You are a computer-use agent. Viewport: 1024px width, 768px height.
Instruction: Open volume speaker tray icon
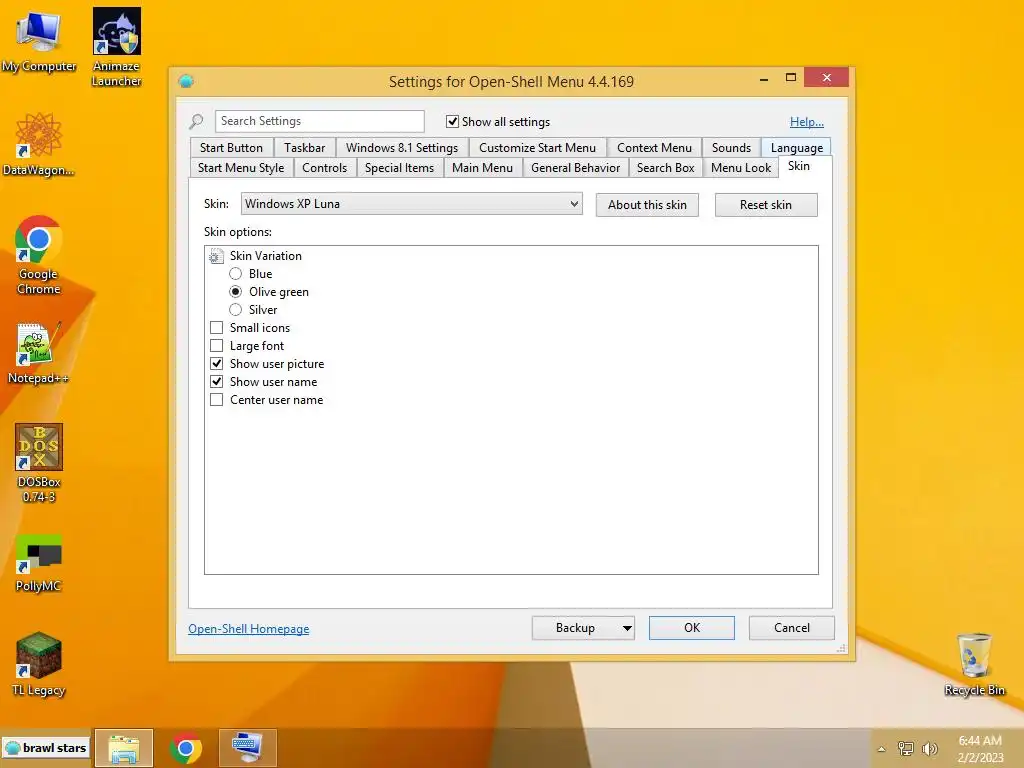(929, 749)
